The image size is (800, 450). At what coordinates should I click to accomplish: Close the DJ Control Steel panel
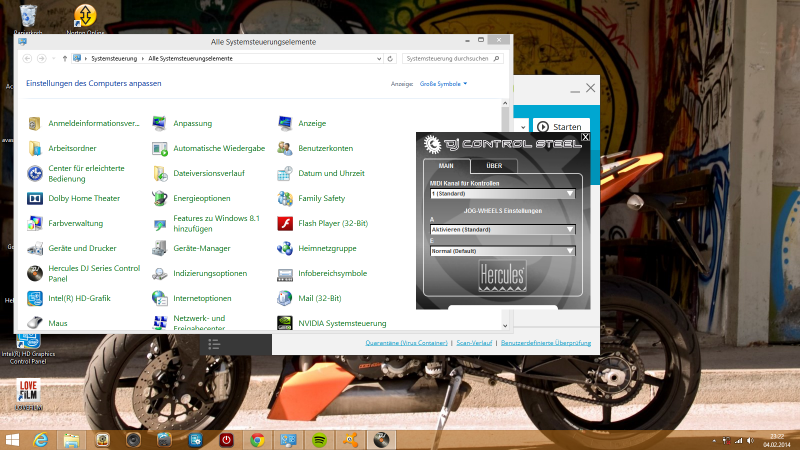click(585, 137)
